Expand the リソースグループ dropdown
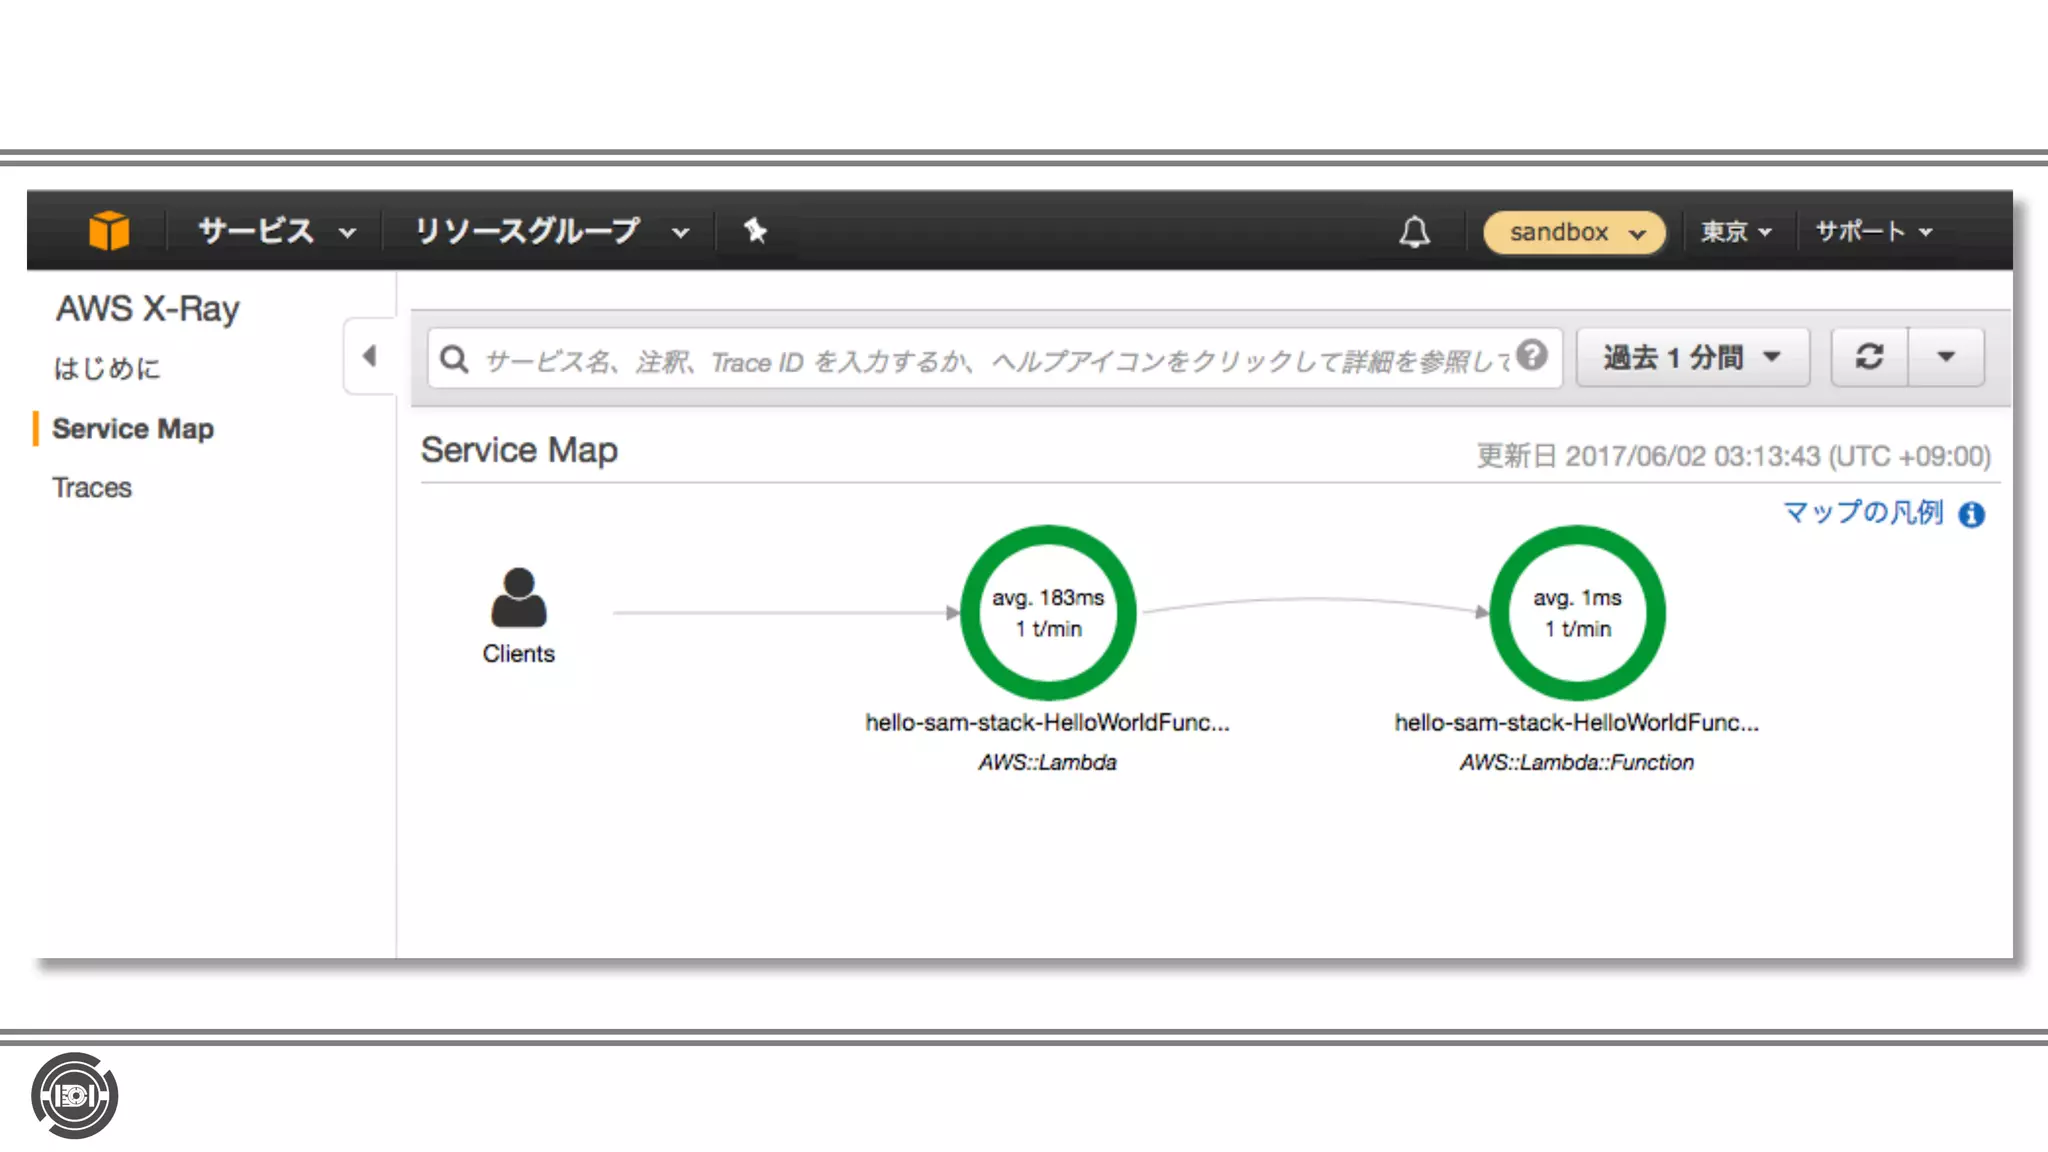Viewport: 2048px width, 1152px height. click(550, 232)
